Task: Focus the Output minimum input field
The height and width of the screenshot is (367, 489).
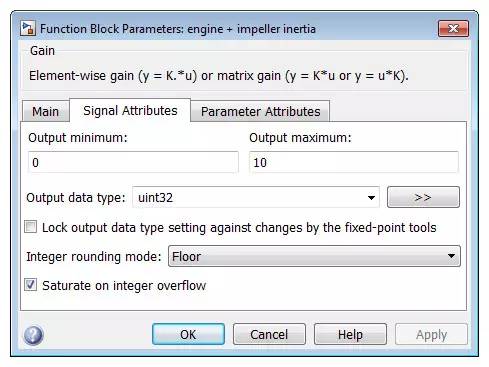Action: [x=133, y=162]
